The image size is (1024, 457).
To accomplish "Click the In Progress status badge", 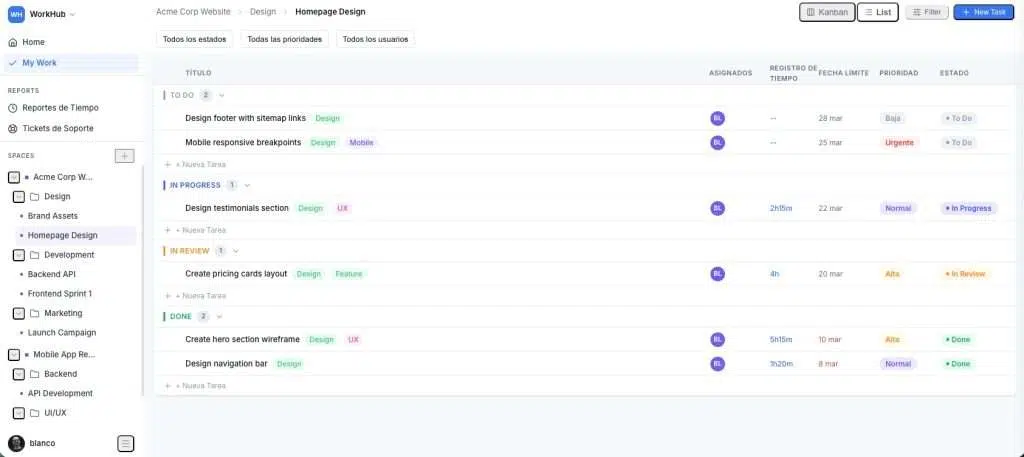I will click(970, 208).
